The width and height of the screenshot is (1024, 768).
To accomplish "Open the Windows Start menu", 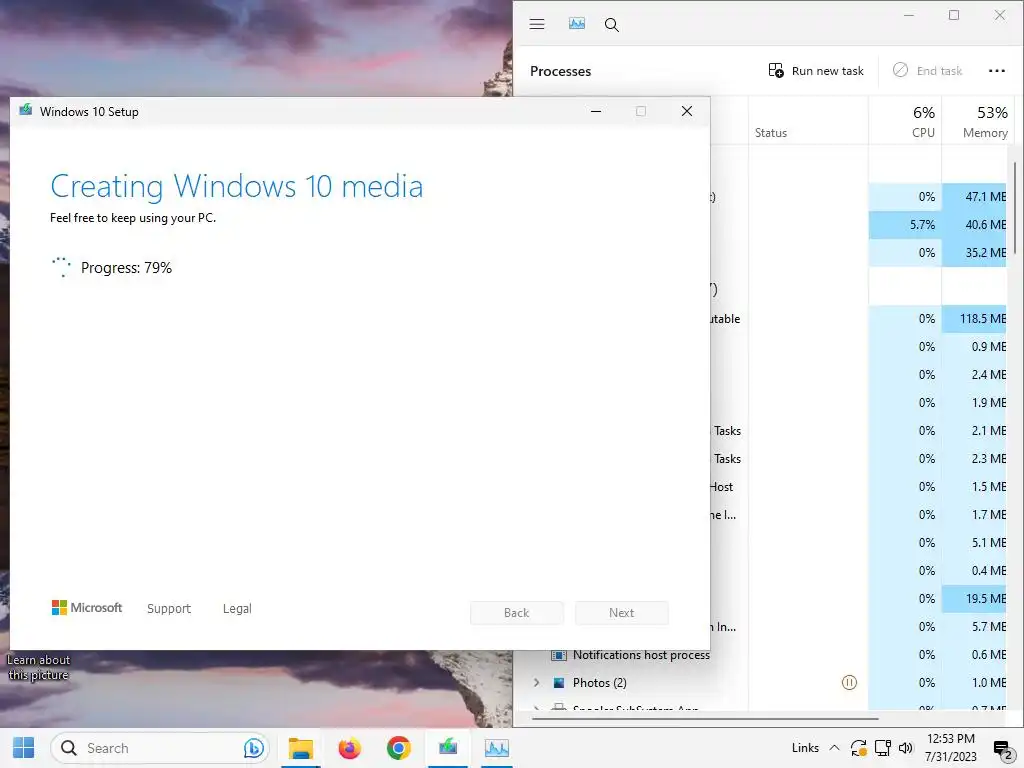I will pyautogui.click(x=24, y=748).
